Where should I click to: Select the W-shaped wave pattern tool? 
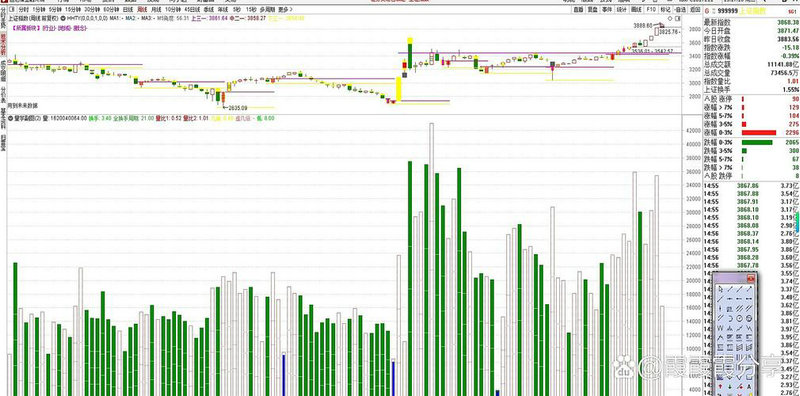[720, 328]
